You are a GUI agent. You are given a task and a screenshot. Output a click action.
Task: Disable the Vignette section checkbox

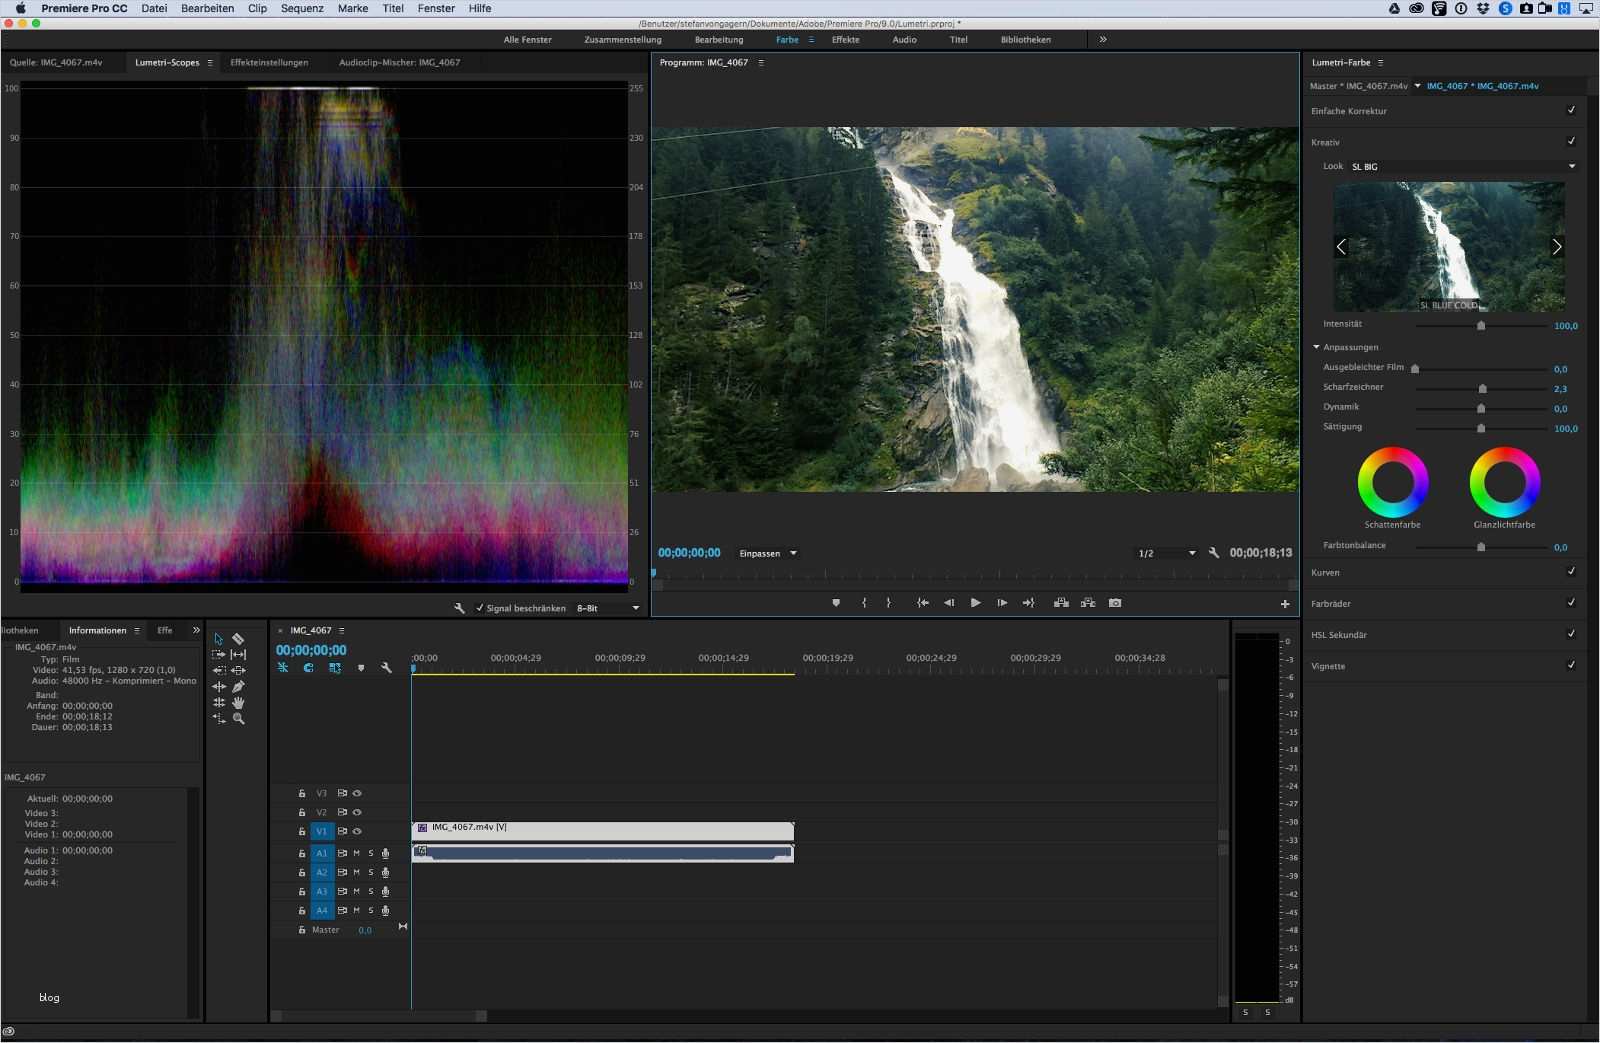tap(1573, 666)
